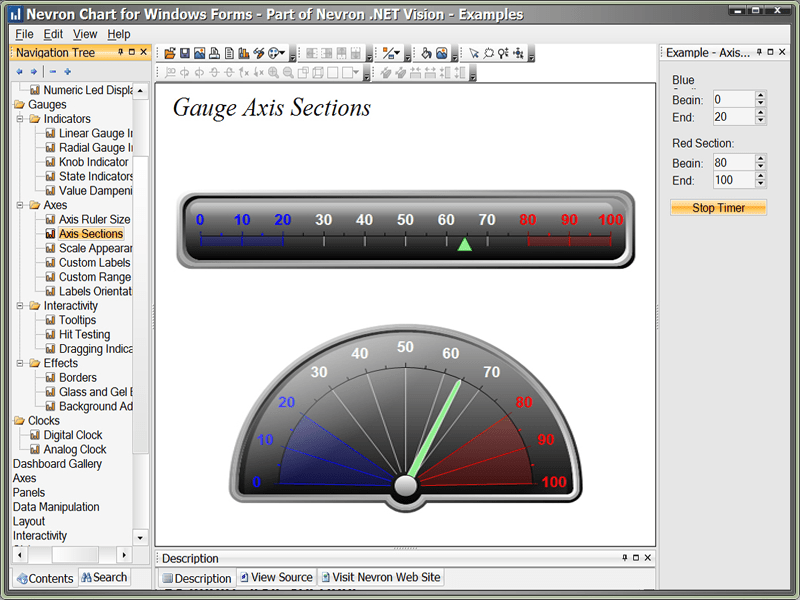This screenshot has width=800, height=600.
Task: Switch to the Search tab at bottom left
Action: point(103,577)
